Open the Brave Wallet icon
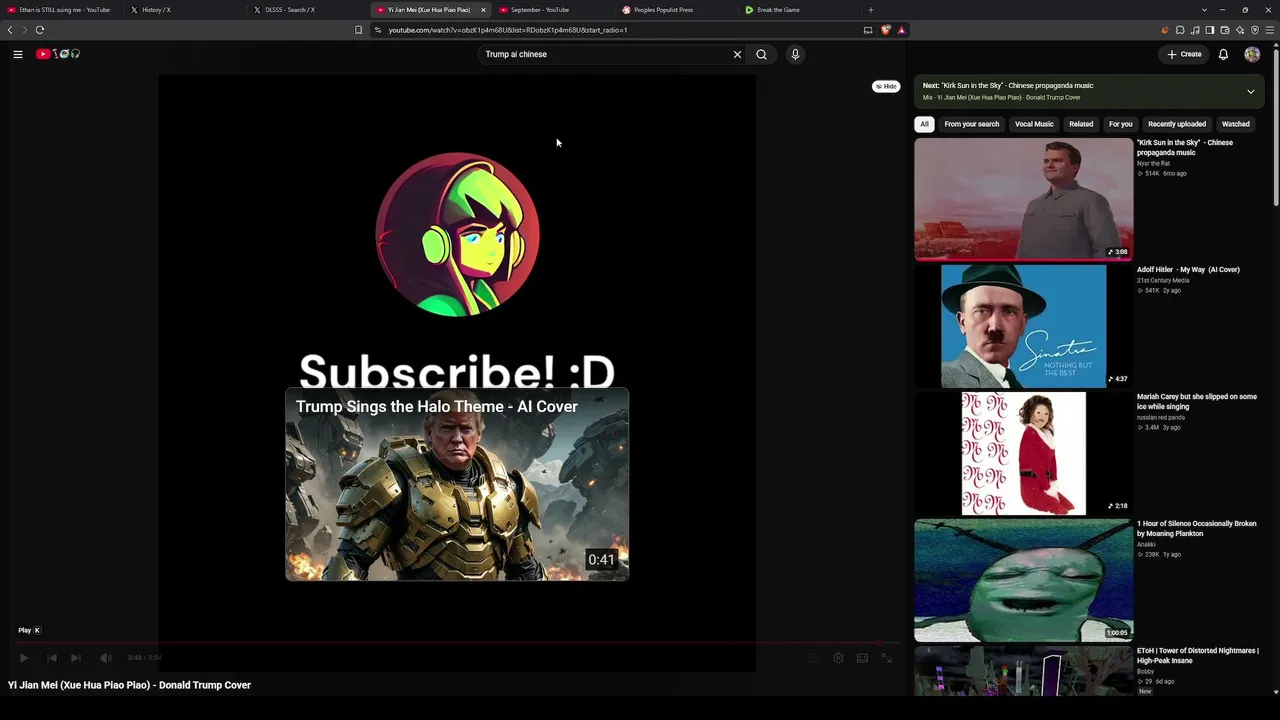 tap(1225, 30)
